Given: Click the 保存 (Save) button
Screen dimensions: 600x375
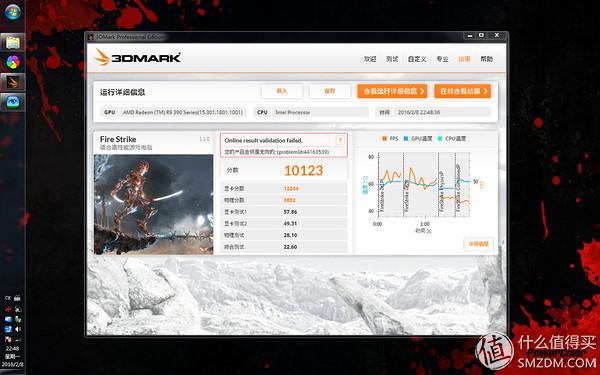Looking at the screenshot, I should click(x=330, y=91).
